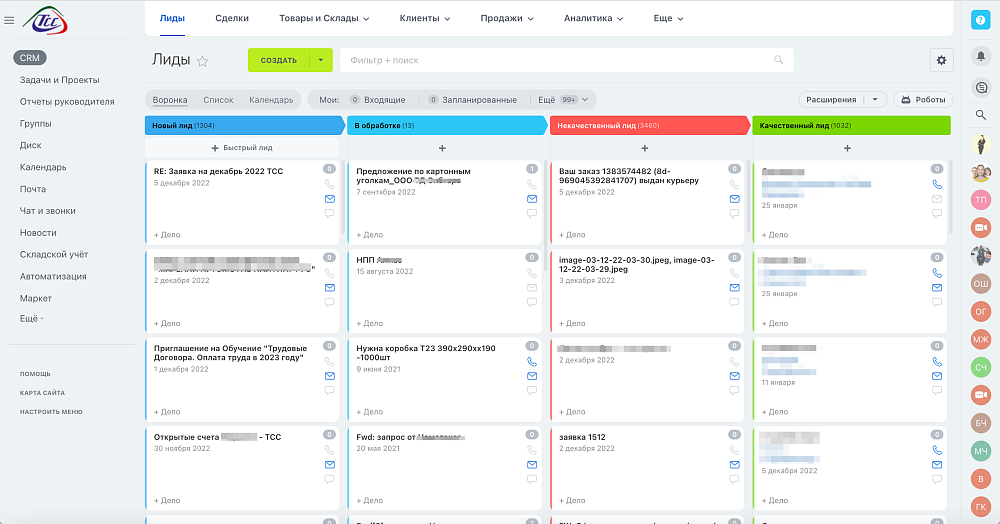
Task: Open the БЧ user avatar in right panel
Action: coord(981,423)
